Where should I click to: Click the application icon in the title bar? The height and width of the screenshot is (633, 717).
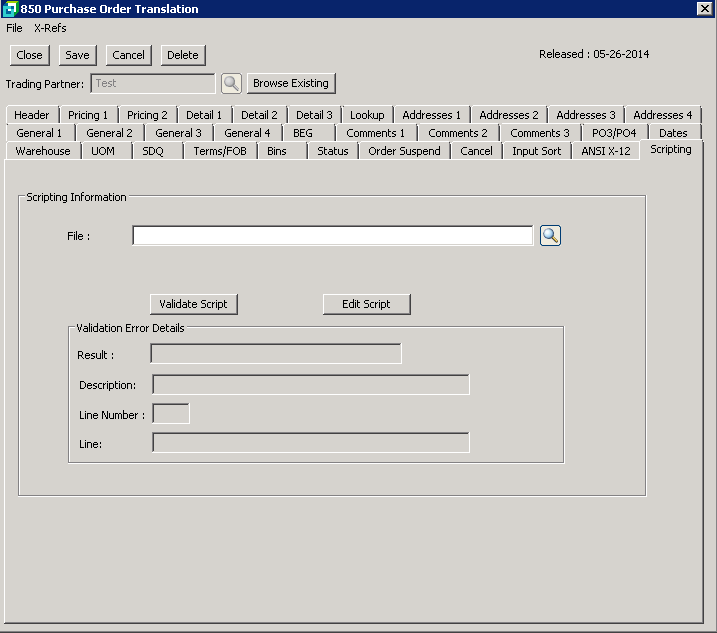(x=10, y=9)
